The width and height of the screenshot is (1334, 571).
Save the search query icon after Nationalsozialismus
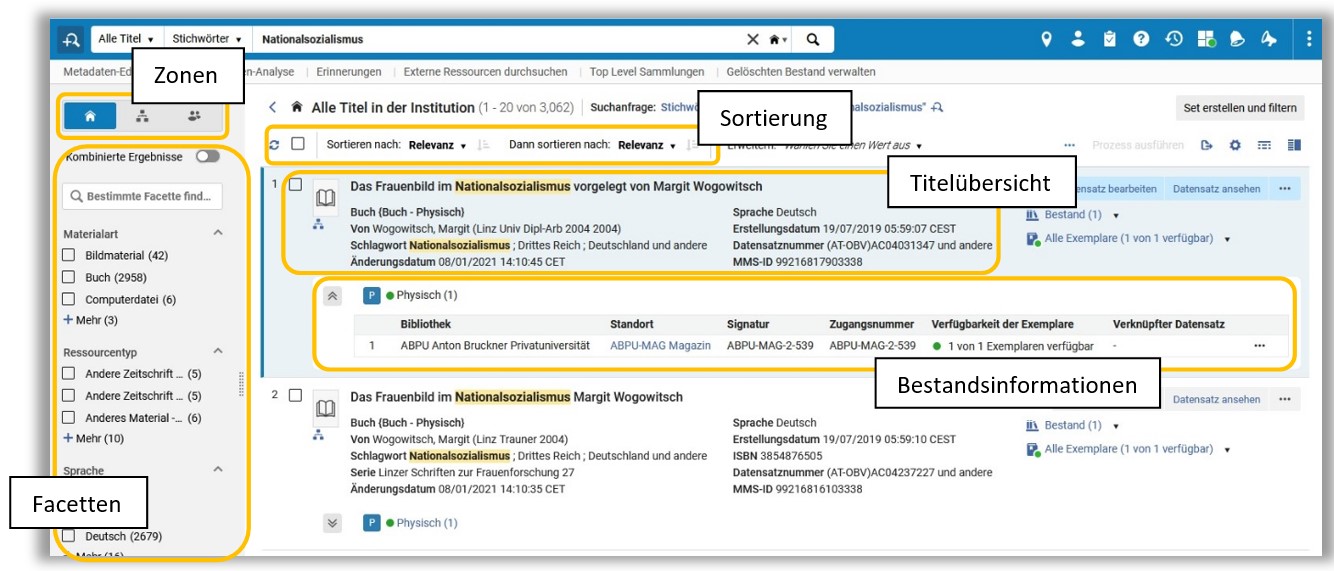point(937,107)
